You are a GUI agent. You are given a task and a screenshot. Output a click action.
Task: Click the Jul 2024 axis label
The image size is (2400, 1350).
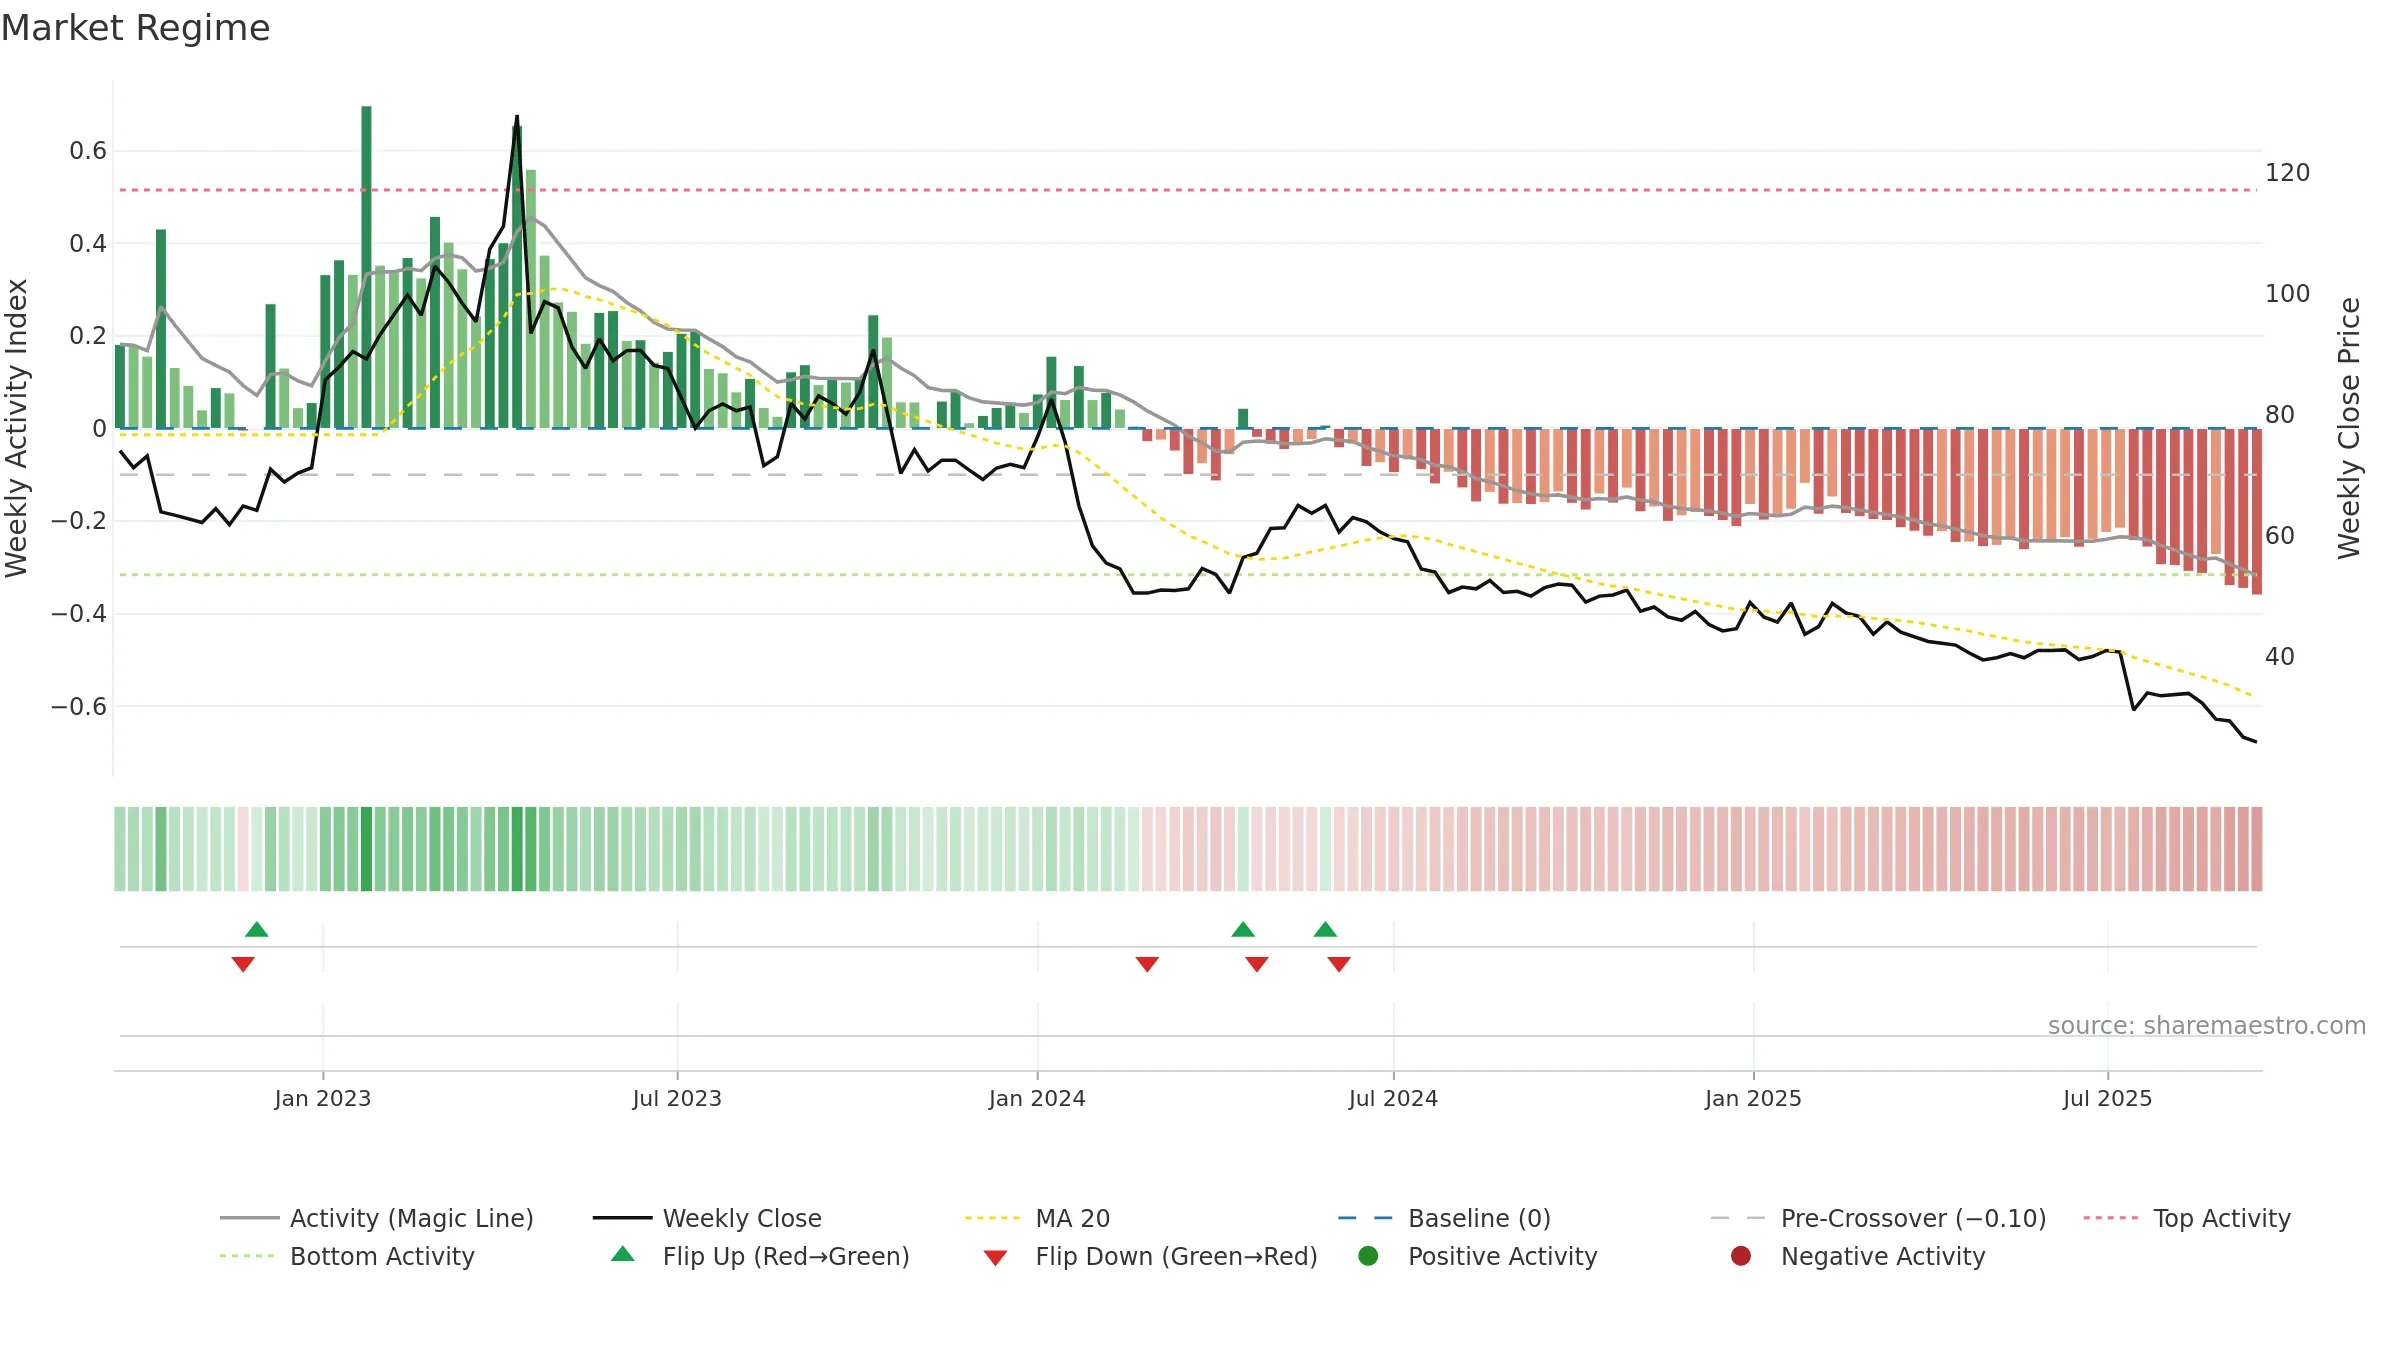tap(1393, 1098)
